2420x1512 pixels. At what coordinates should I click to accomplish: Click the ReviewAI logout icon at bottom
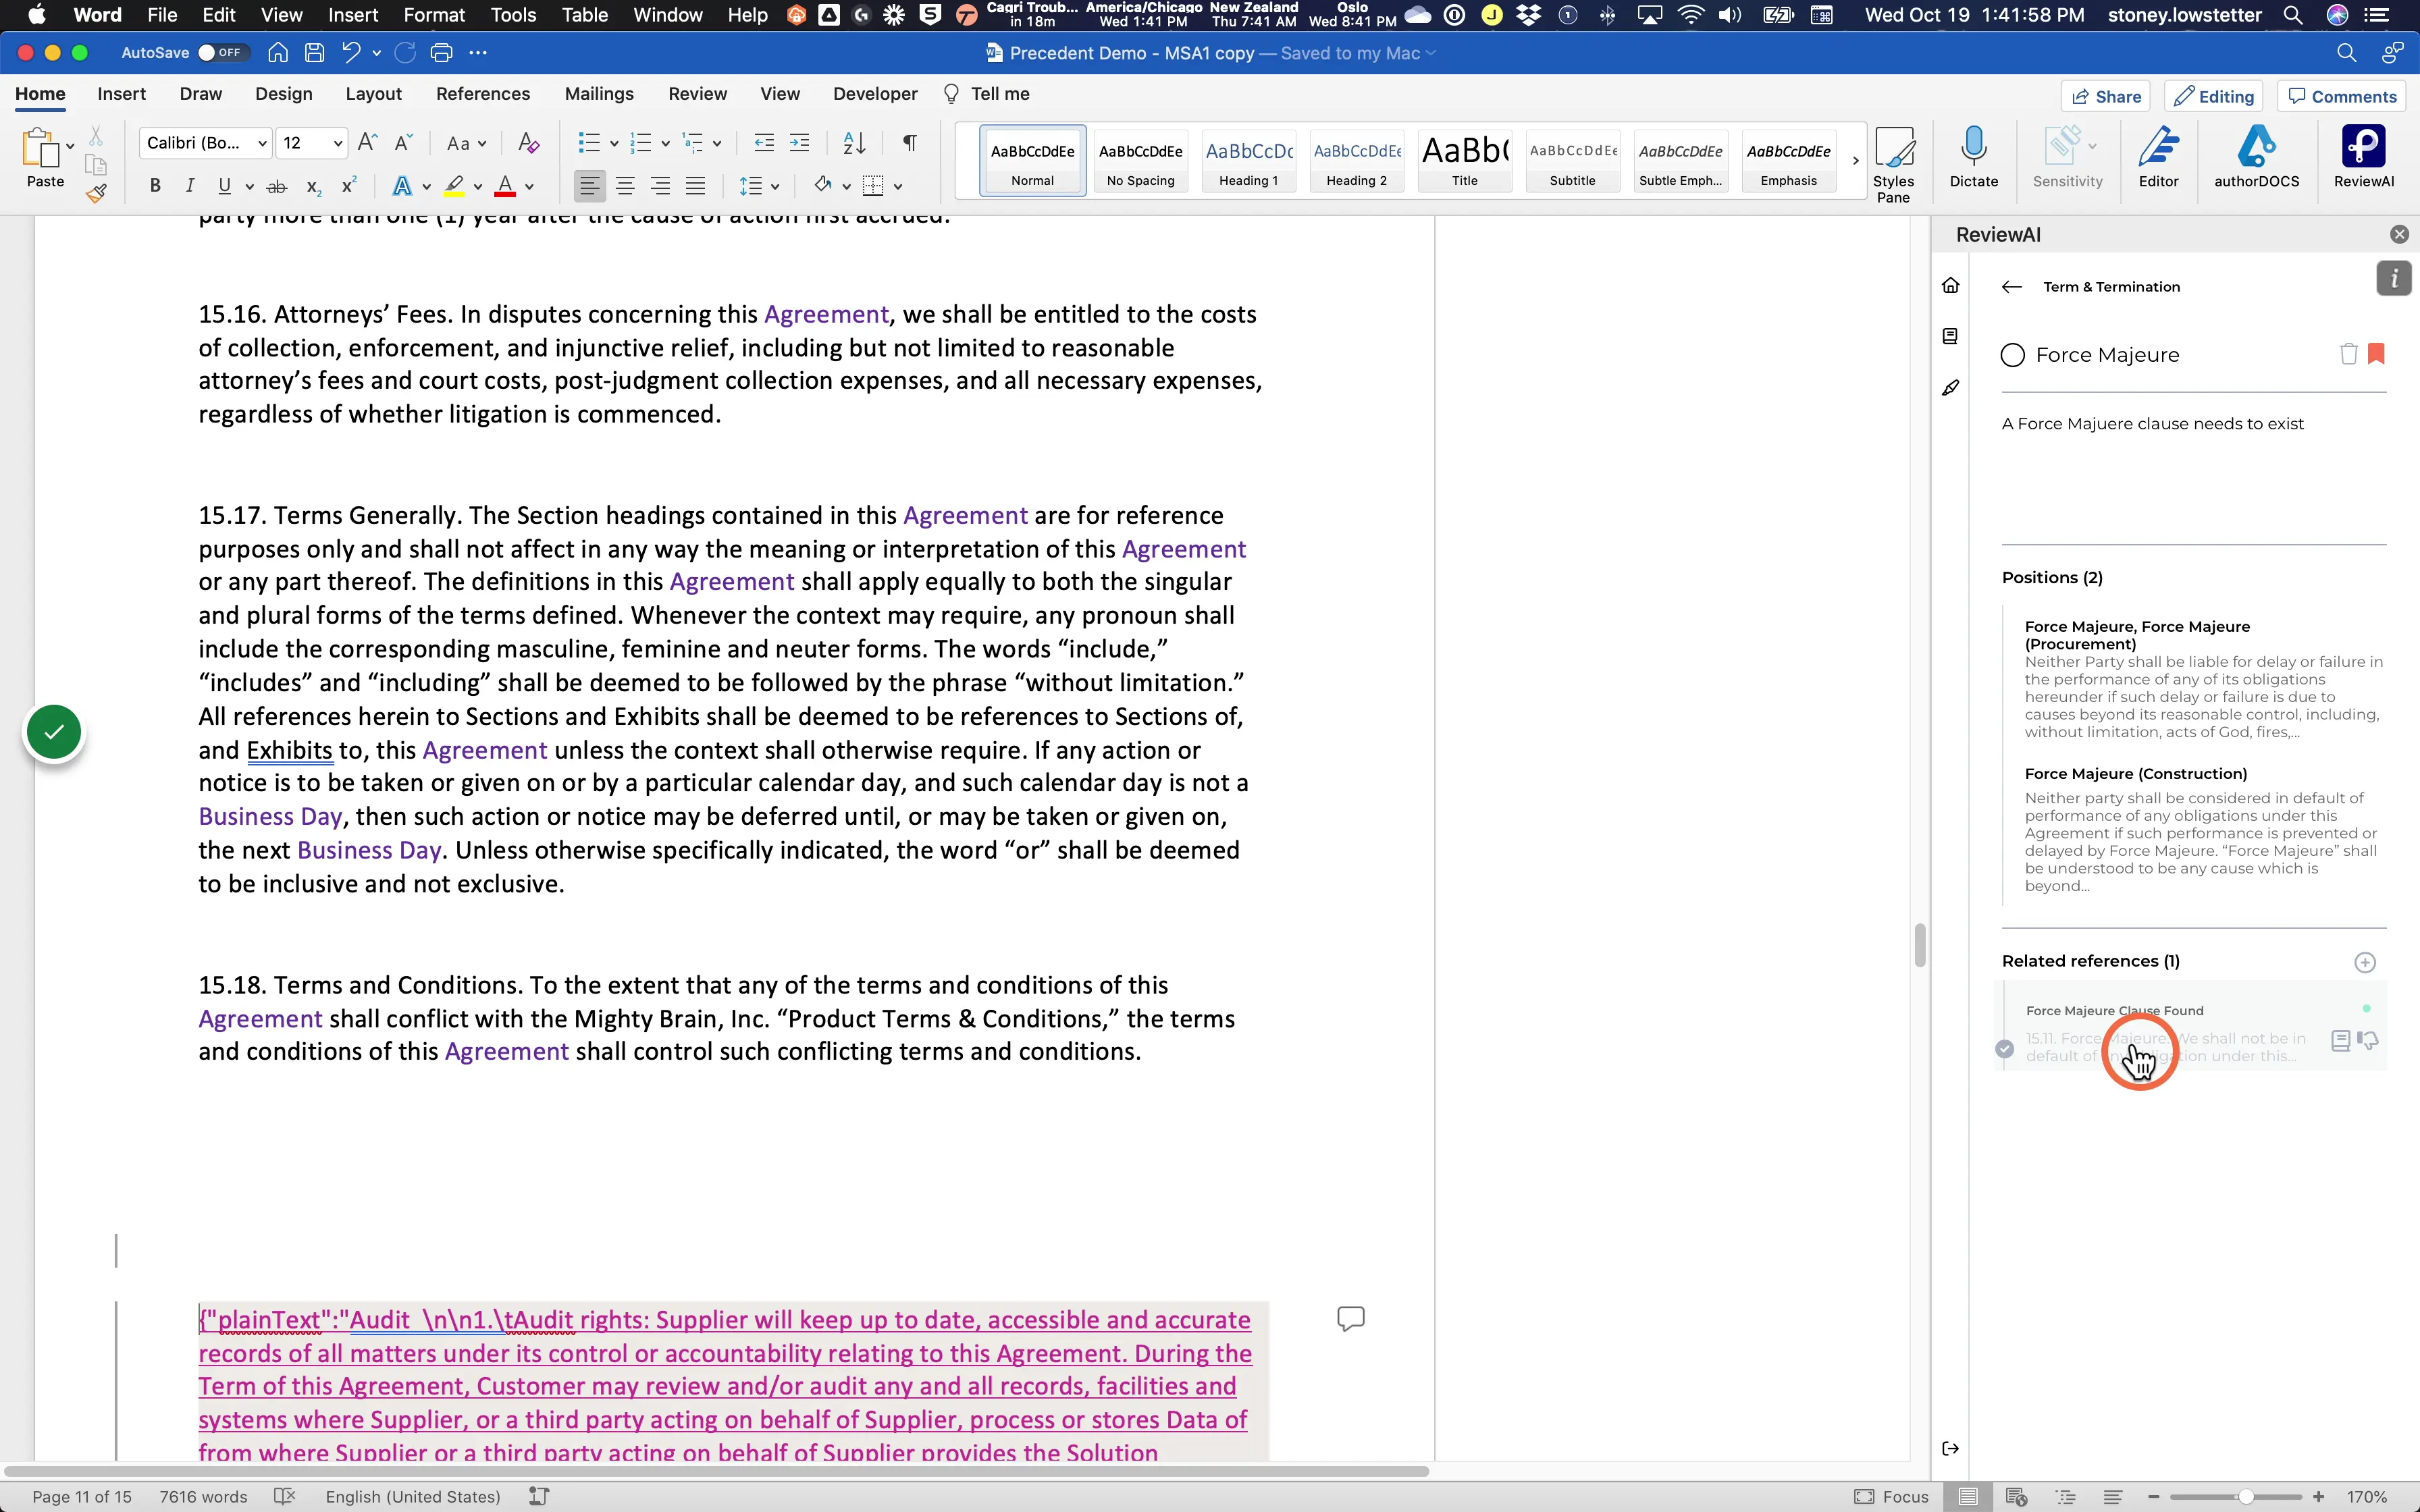1950,1449
